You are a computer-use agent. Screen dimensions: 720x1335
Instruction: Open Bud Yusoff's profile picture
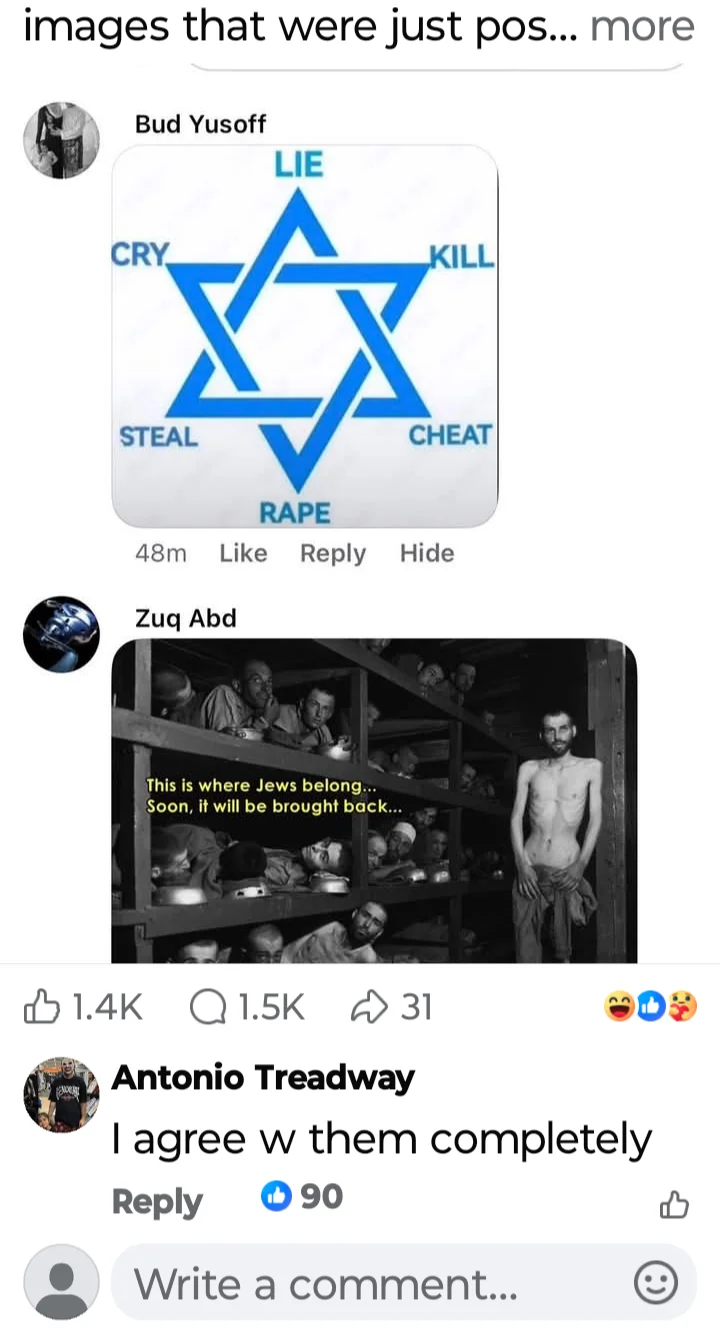tap(62, 140)
